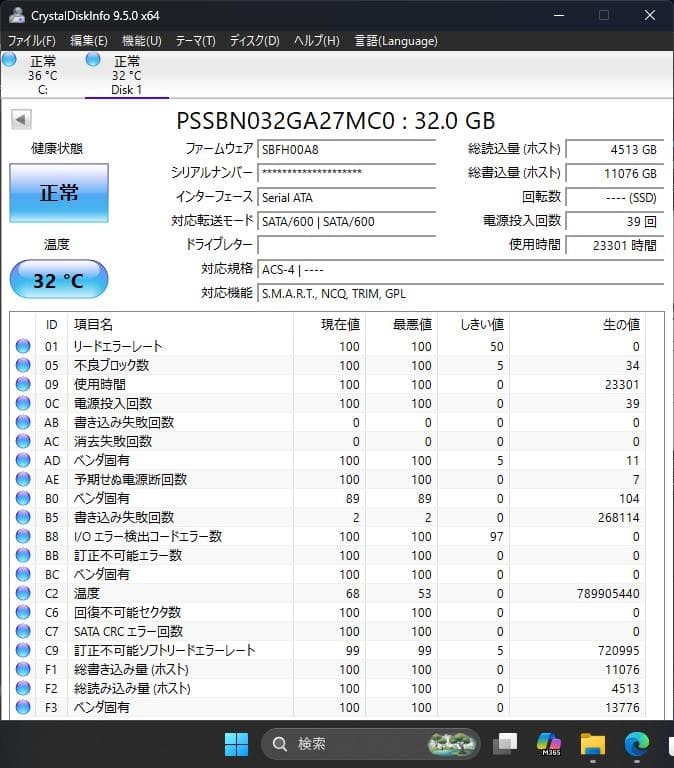674x768 pixels.
Task: Click the 23301 時間 power-on hours value
Action: point(614,245)
